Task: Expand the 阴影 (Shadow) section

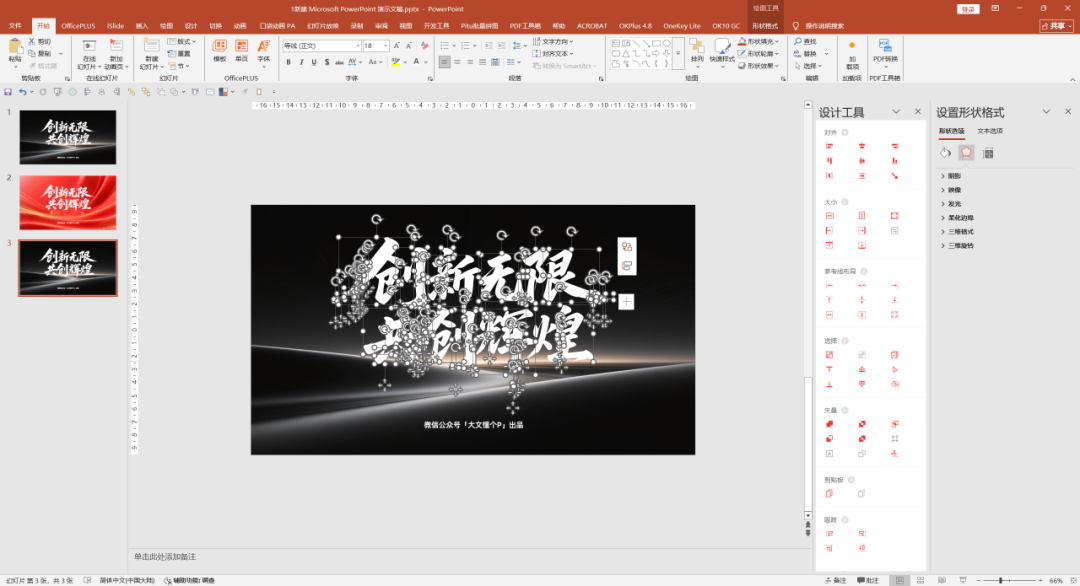Action: [x=955, y=175]
